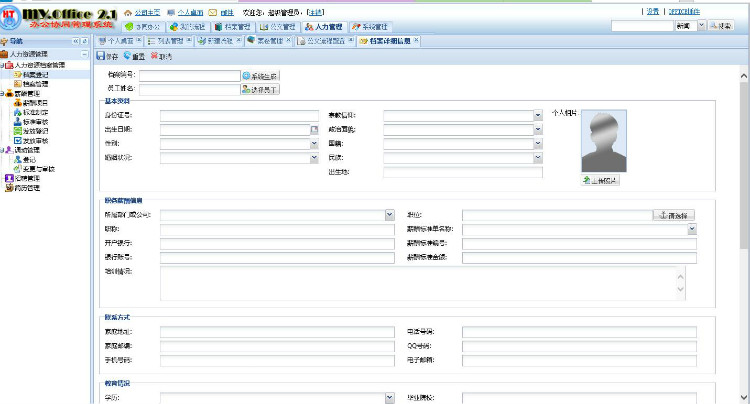Click the top-right search text box
The image size is (750, 404).
[x=642, y=26]
